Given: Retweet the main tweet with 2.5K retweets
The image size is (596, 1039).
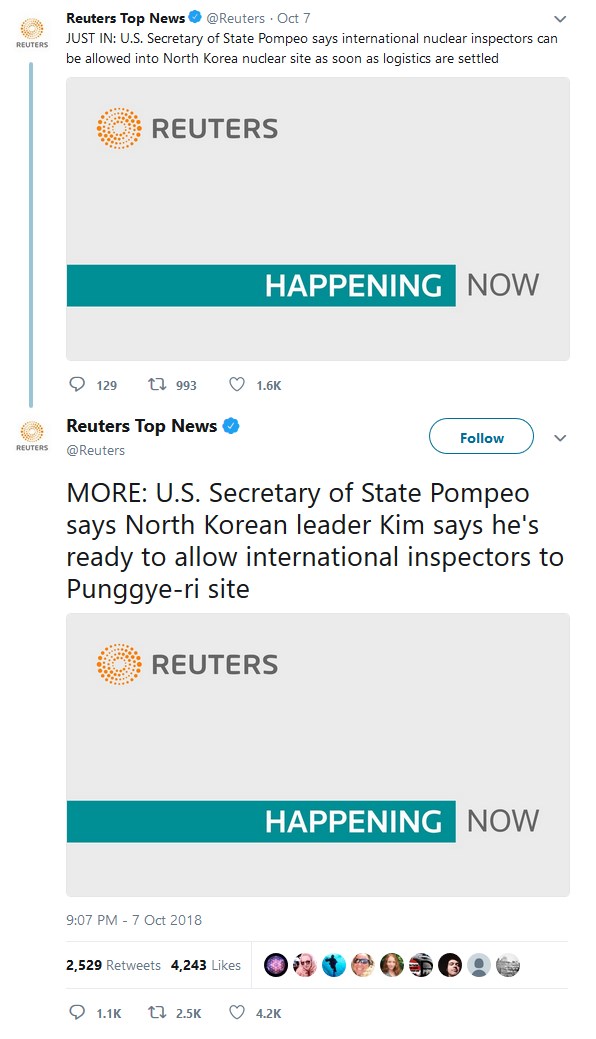Looking at the screenshot, I should pos(156,1012).
